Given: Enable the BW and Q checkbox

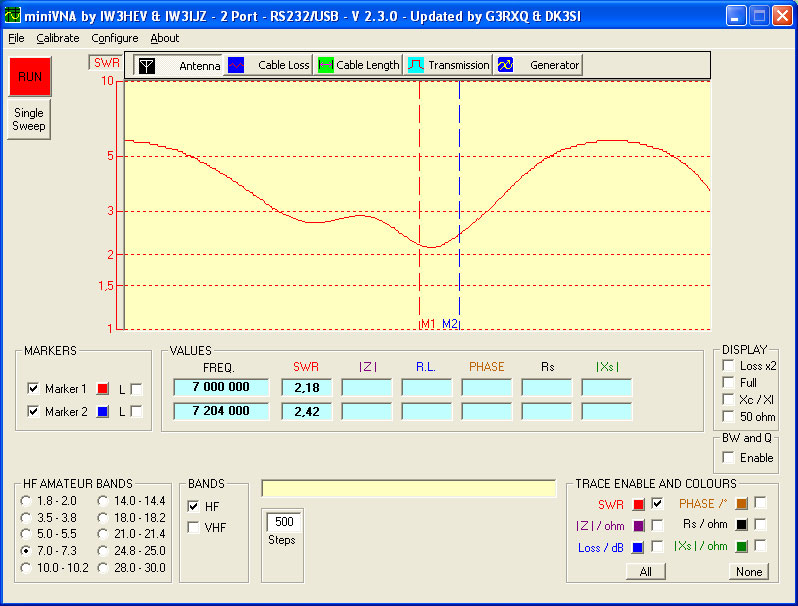Looking at the screenshot, I should coord(729,457).
